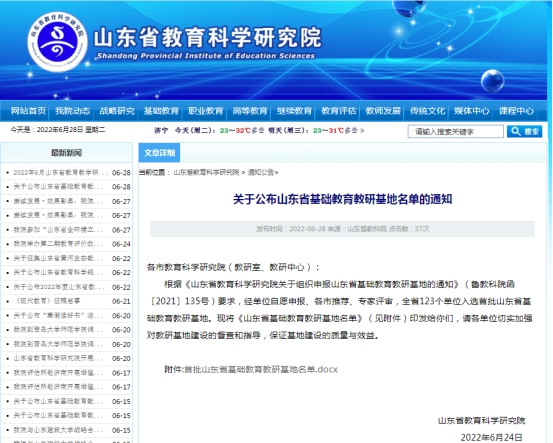Select 基础教育 in the navigation bar
Viewport: 553px width, 443px height.
(161, 111)
